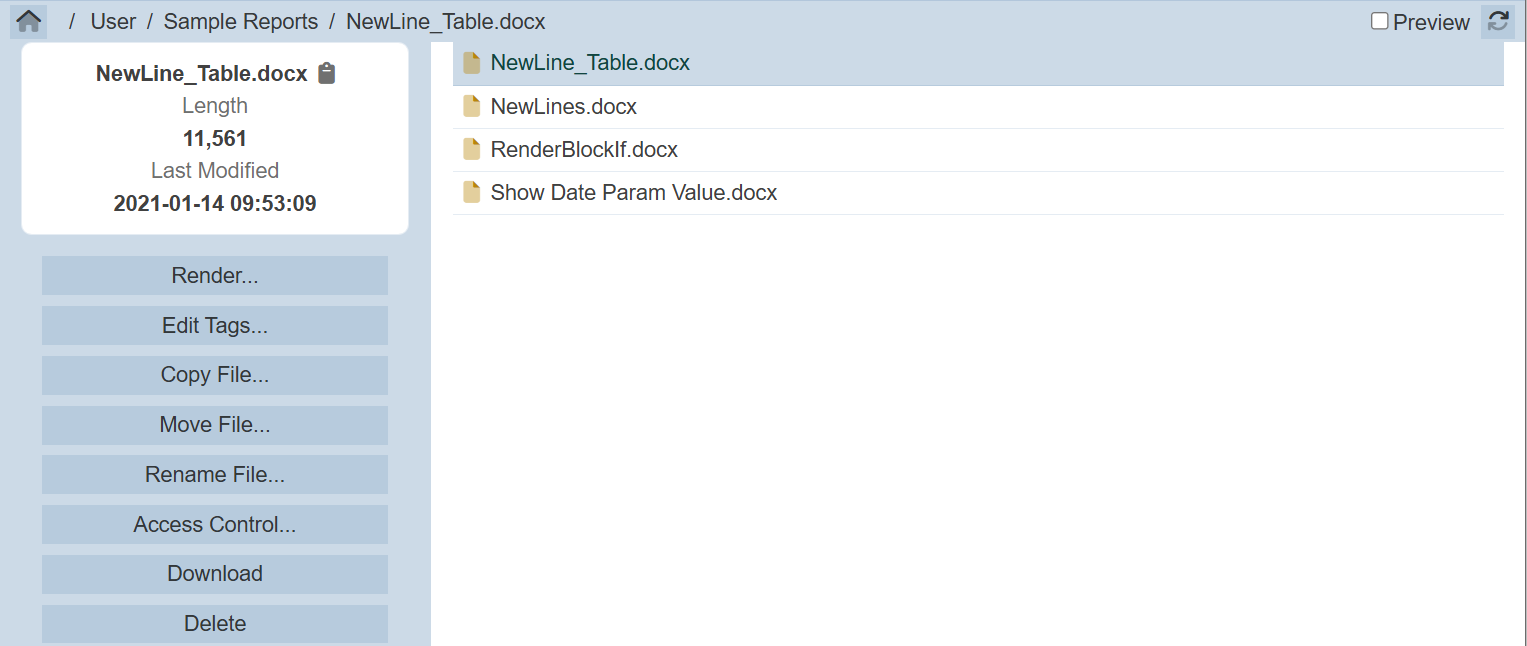
Task: Click the home icon in breadcrumb
Action: (x=29, y=21)
